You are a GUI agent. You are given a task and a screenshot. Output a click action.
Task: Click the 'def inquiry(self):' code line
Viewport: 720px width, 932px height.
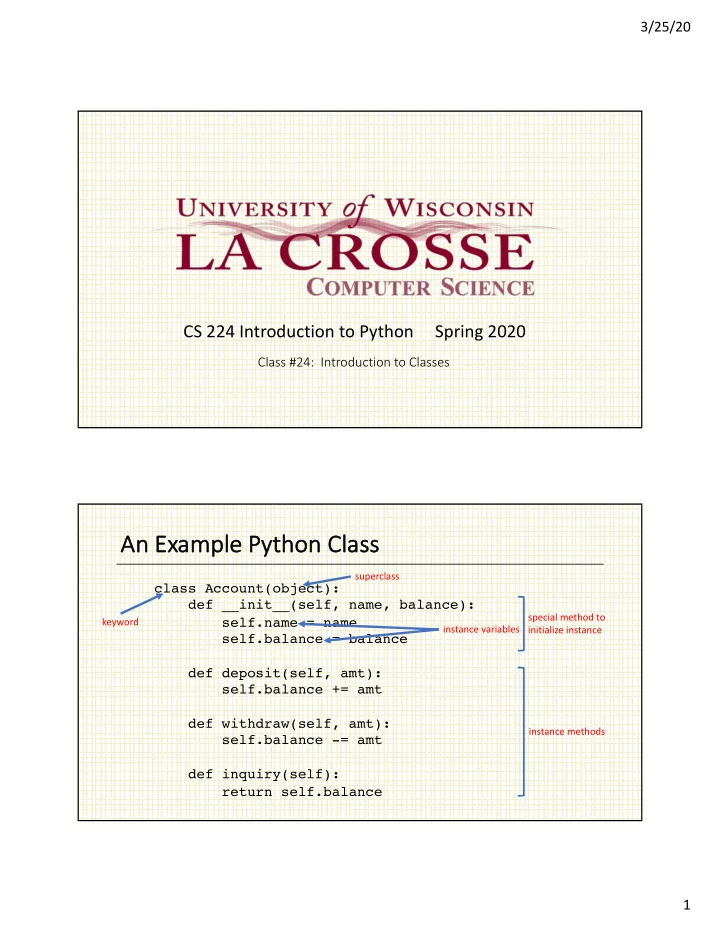click(264, 774)
